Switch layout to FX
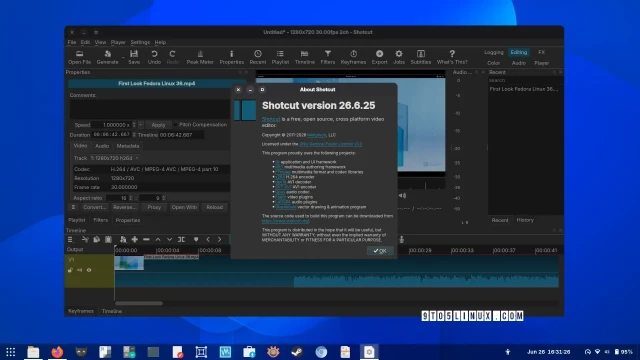The width and height of the screenshot is (640, 360). pyautogui.click(x=541, y=52)
